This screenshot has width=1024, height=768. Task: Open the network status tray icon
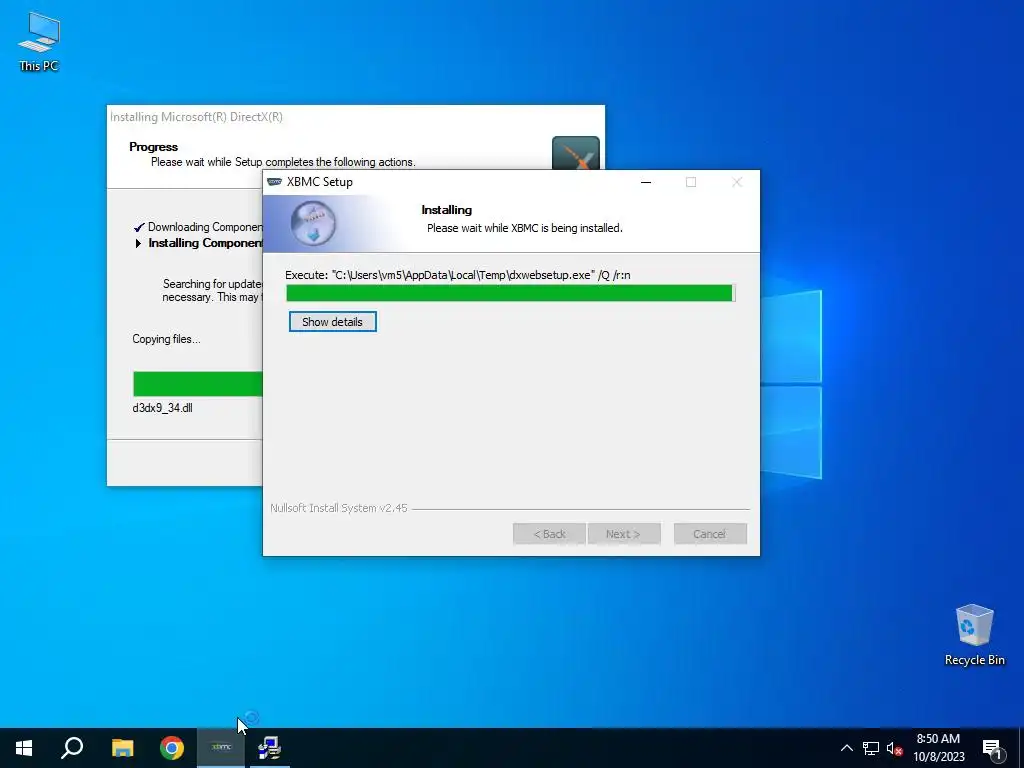pyautogui.click(x=871, y=748)
